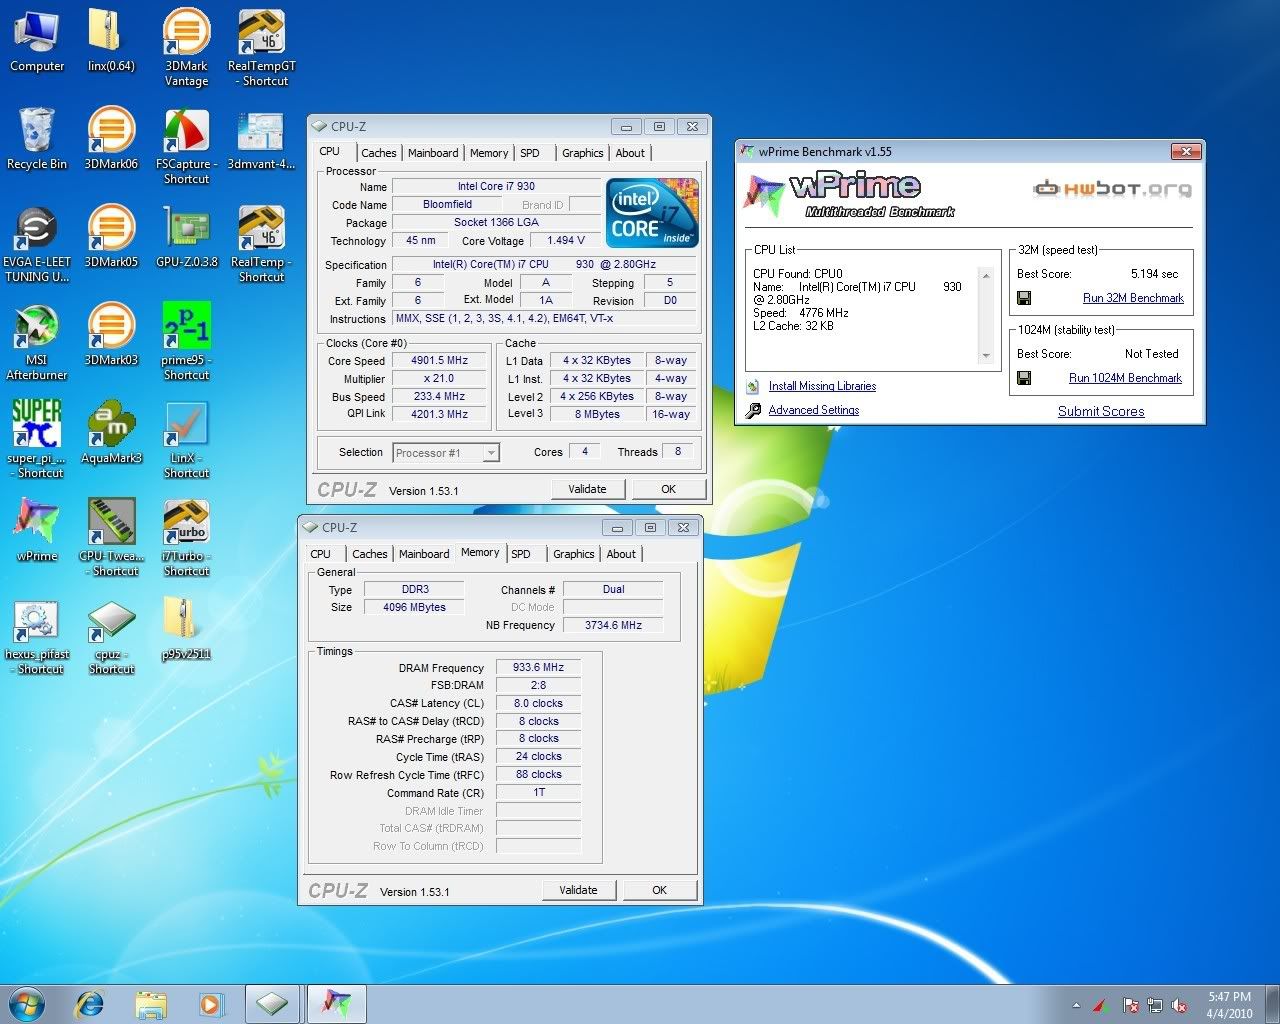Screen dimensions: 1280x1024
Task: Click the save icon under 1024M score
Action: point(1024,378)
